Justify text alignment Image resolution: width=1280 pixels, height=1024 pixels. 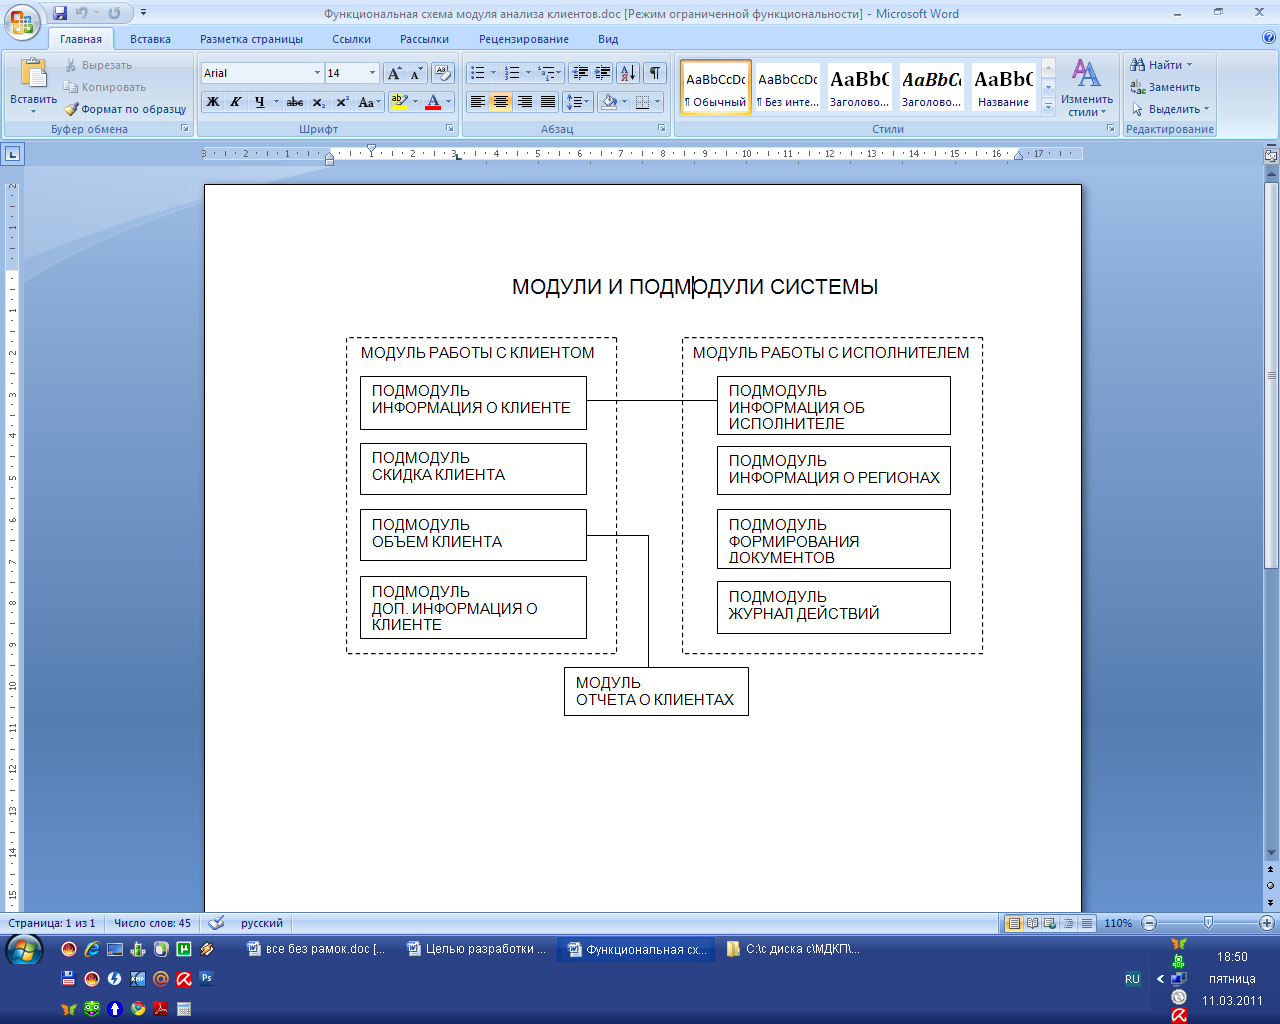[x=547, y=102]
